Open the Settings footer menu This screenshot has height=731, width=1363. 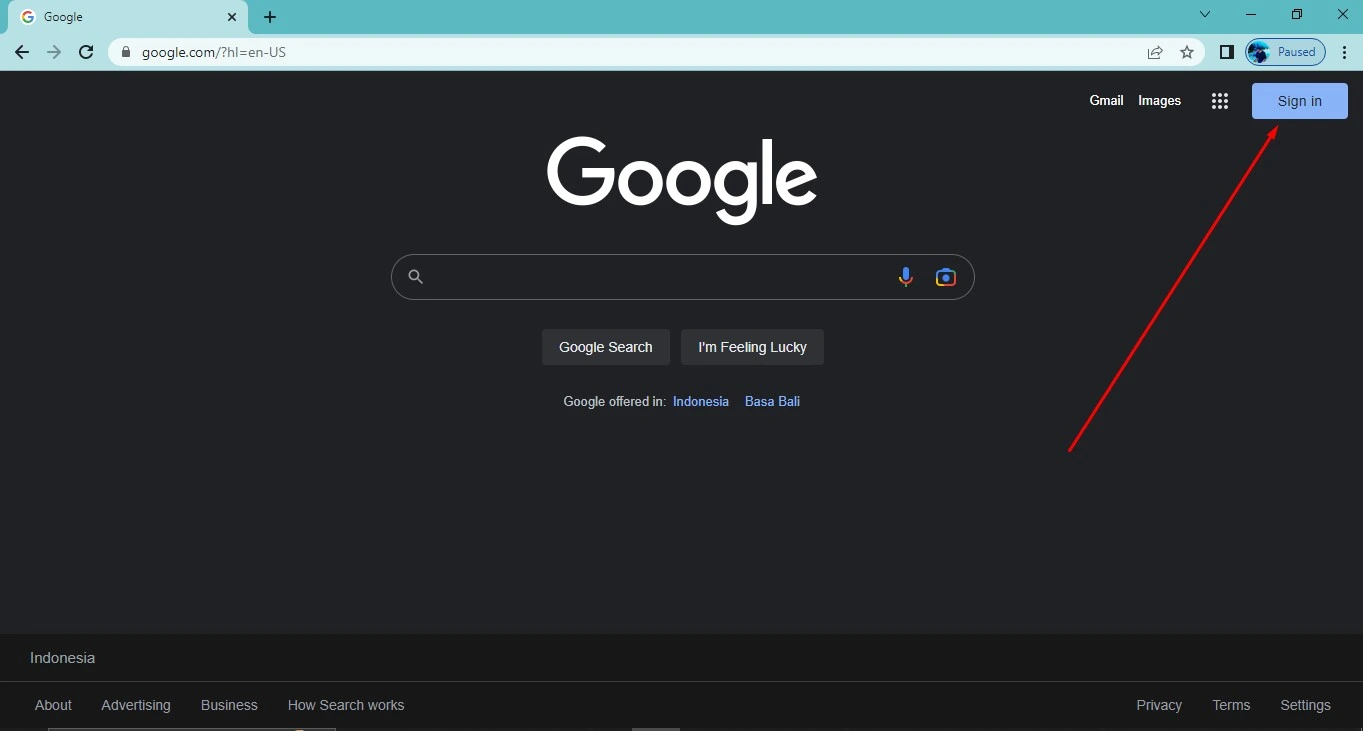coord(1305,705)
